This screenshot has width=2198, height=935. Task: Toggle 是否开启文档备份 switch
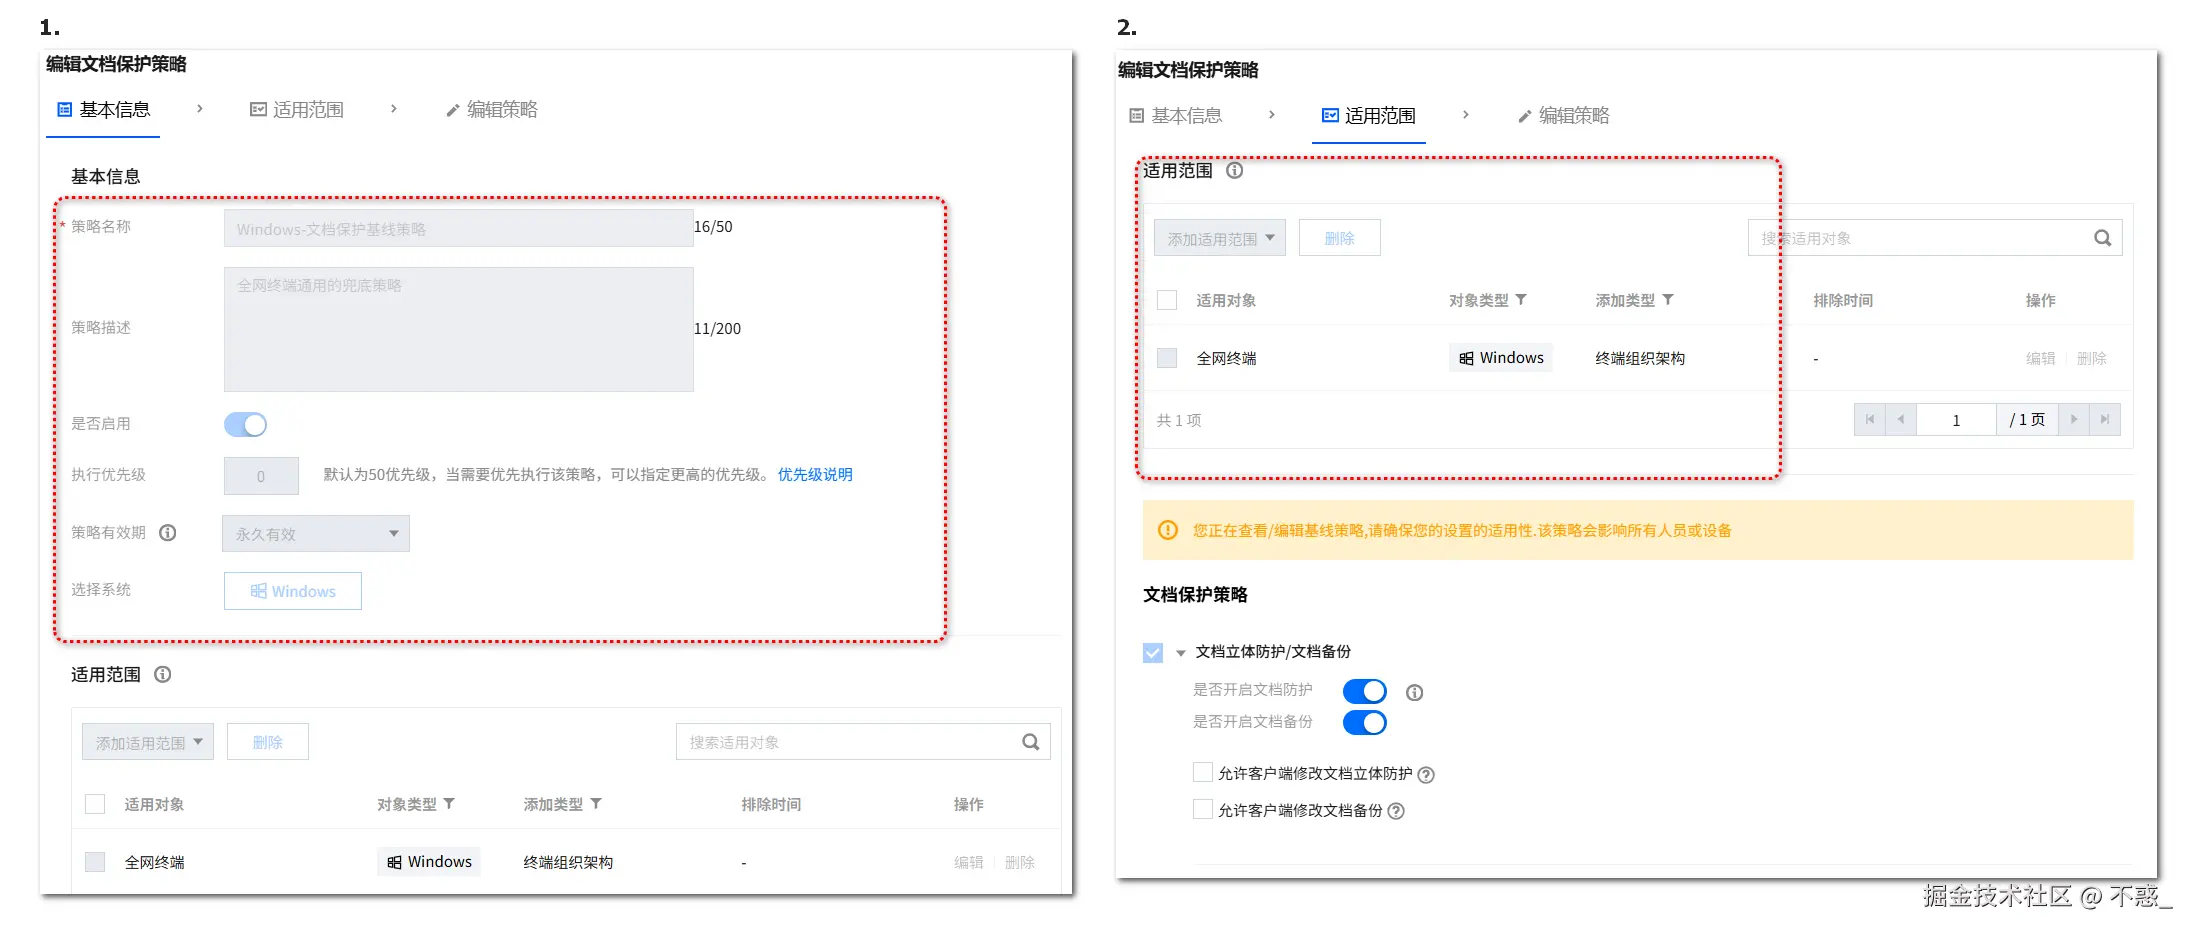1364,722
